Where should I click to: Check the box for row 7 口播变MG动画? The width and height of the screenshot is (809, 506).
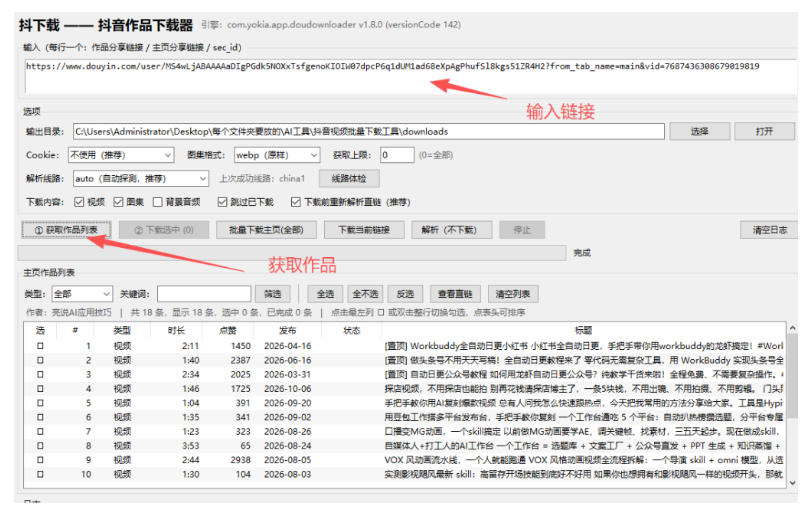(x=40, y=431)
